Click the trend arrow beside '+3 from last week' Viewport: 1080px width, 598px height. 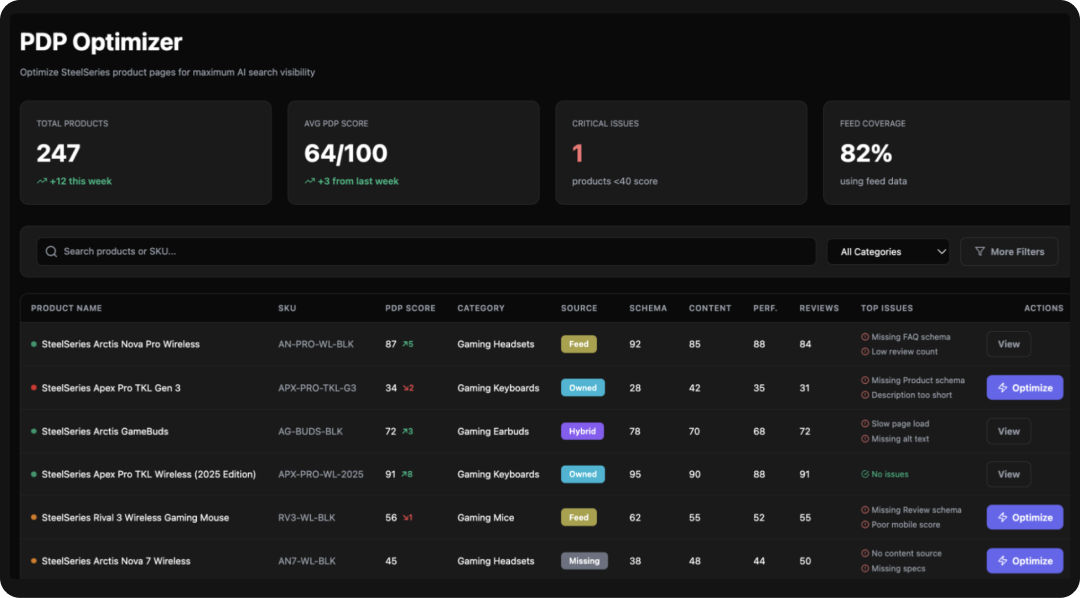(308, 182)
